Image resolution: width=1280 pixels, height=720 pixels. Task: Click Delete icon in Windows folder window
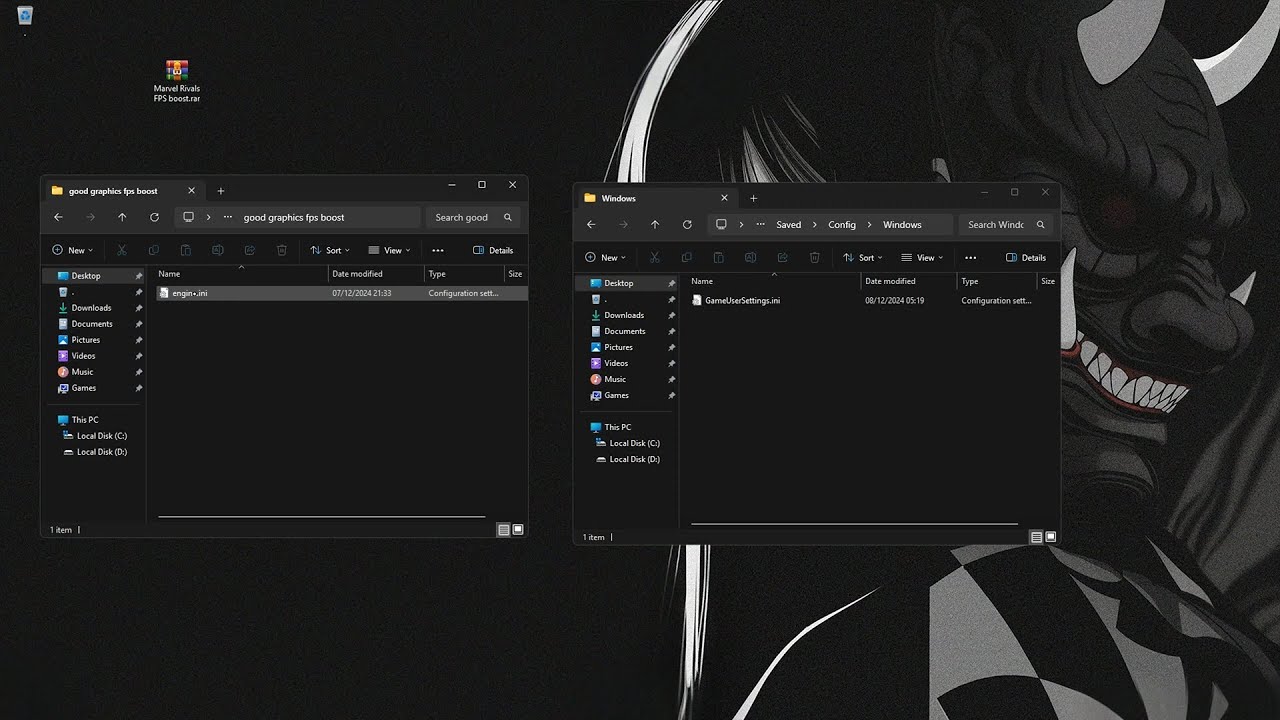pyautogui.click(x=815, y=258)
